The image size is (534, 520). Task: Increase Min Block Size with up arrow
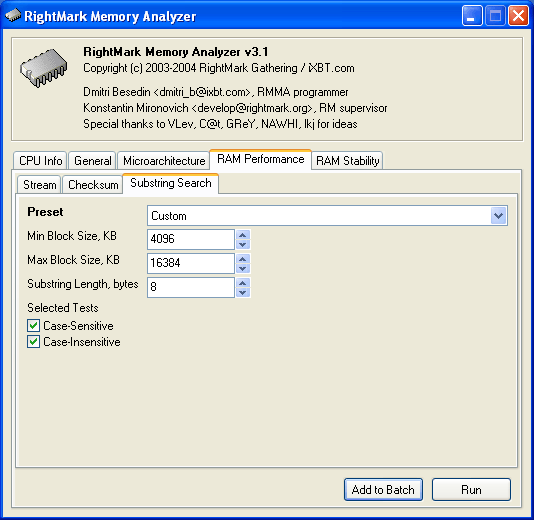(x=243, y=235)
